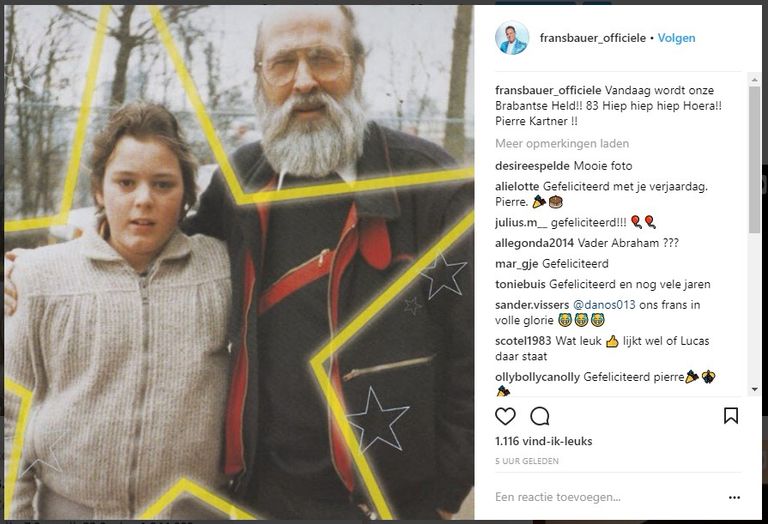Open allegonda2014 commenter profile
768x524 pixels.
click(534, 243)
